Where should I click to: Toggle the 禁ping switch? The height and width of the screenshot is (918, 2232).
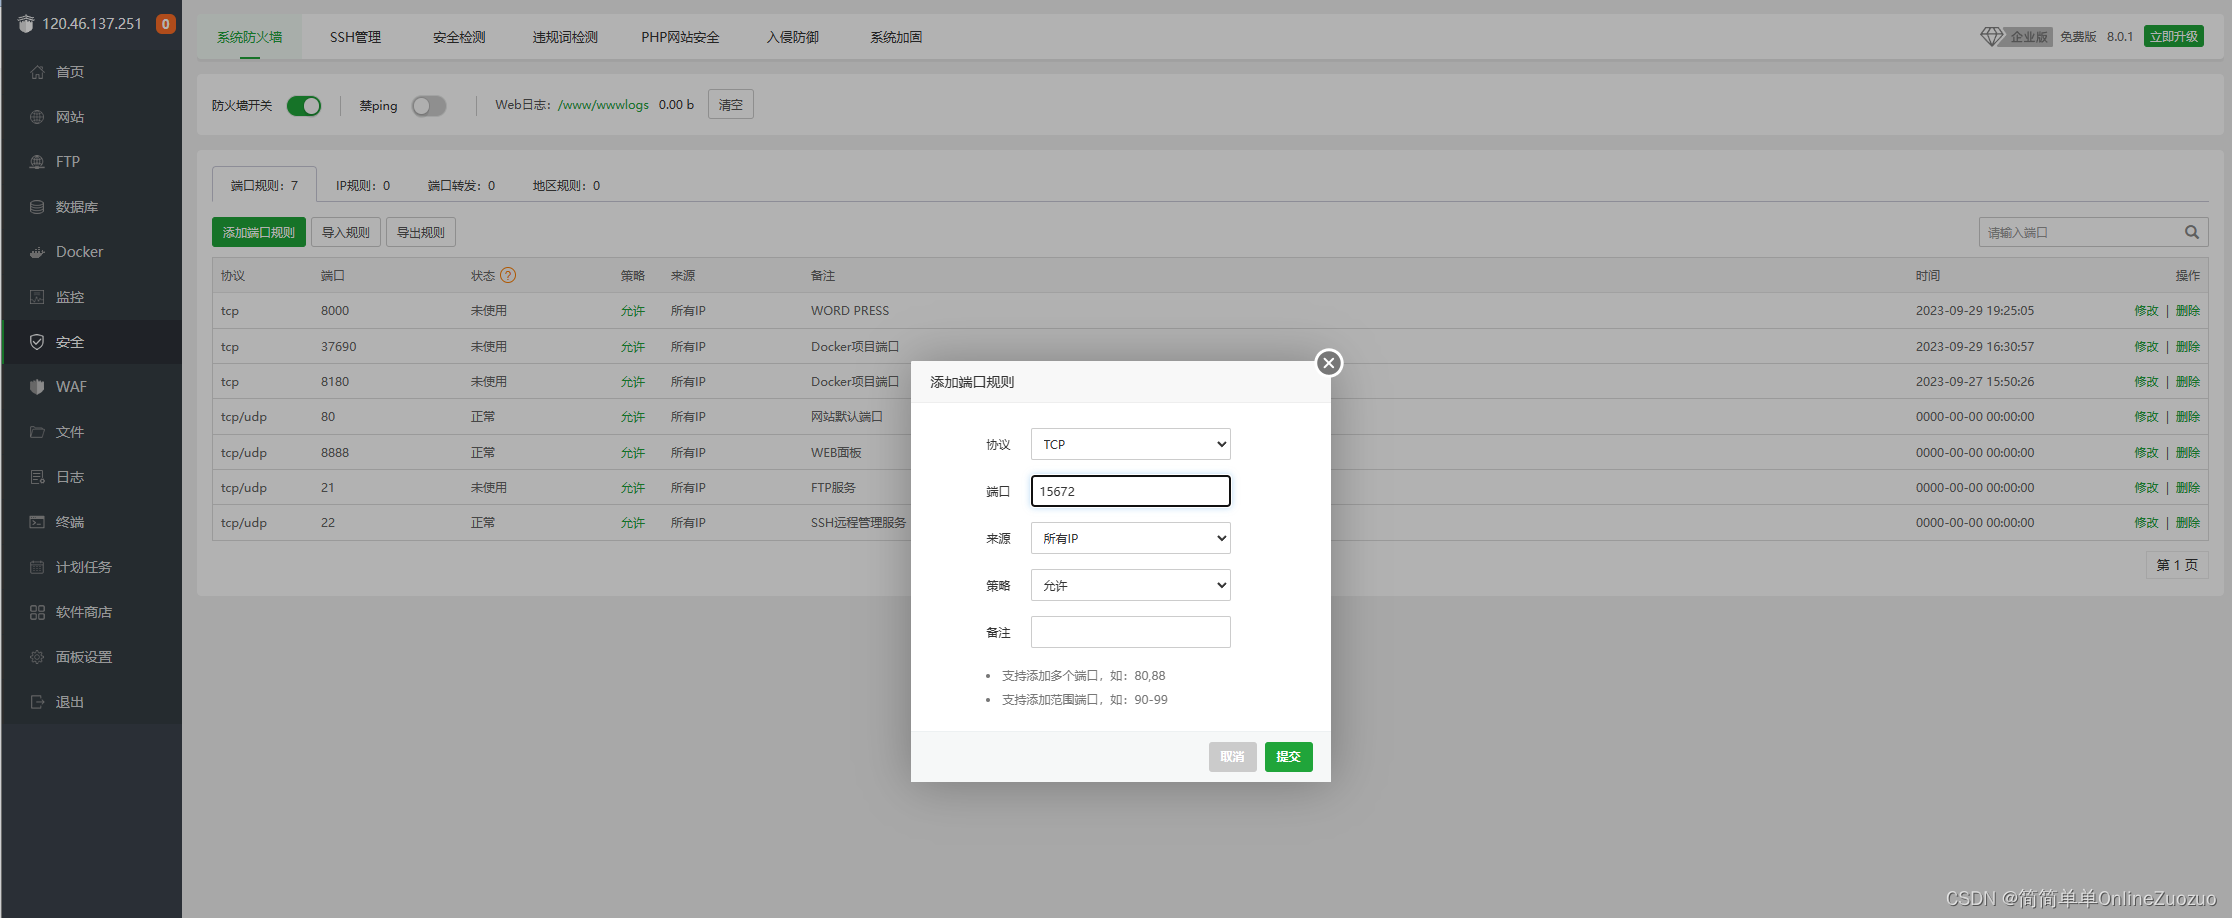(x=429, y=106)
